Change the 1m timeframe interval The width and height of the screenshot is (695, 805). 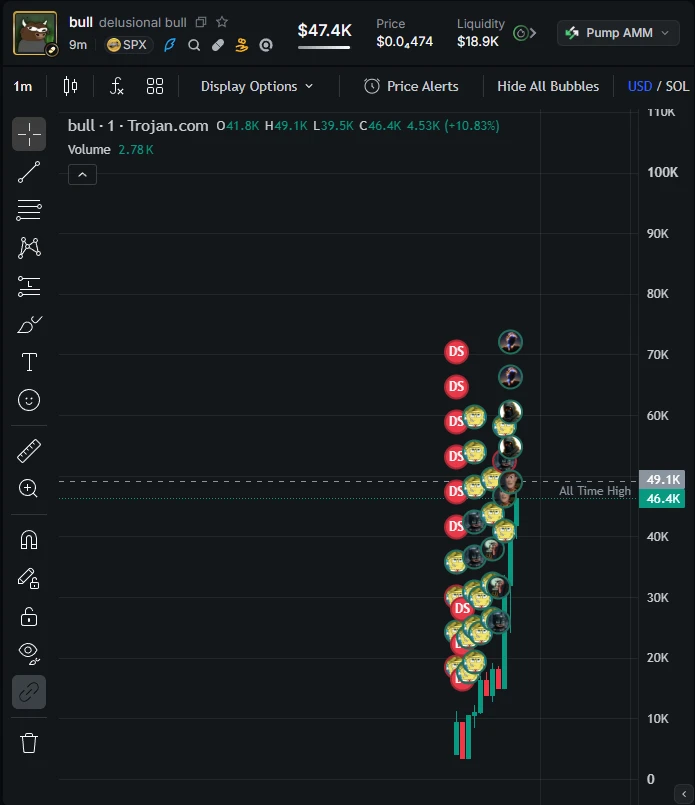[x=23, y=86]
